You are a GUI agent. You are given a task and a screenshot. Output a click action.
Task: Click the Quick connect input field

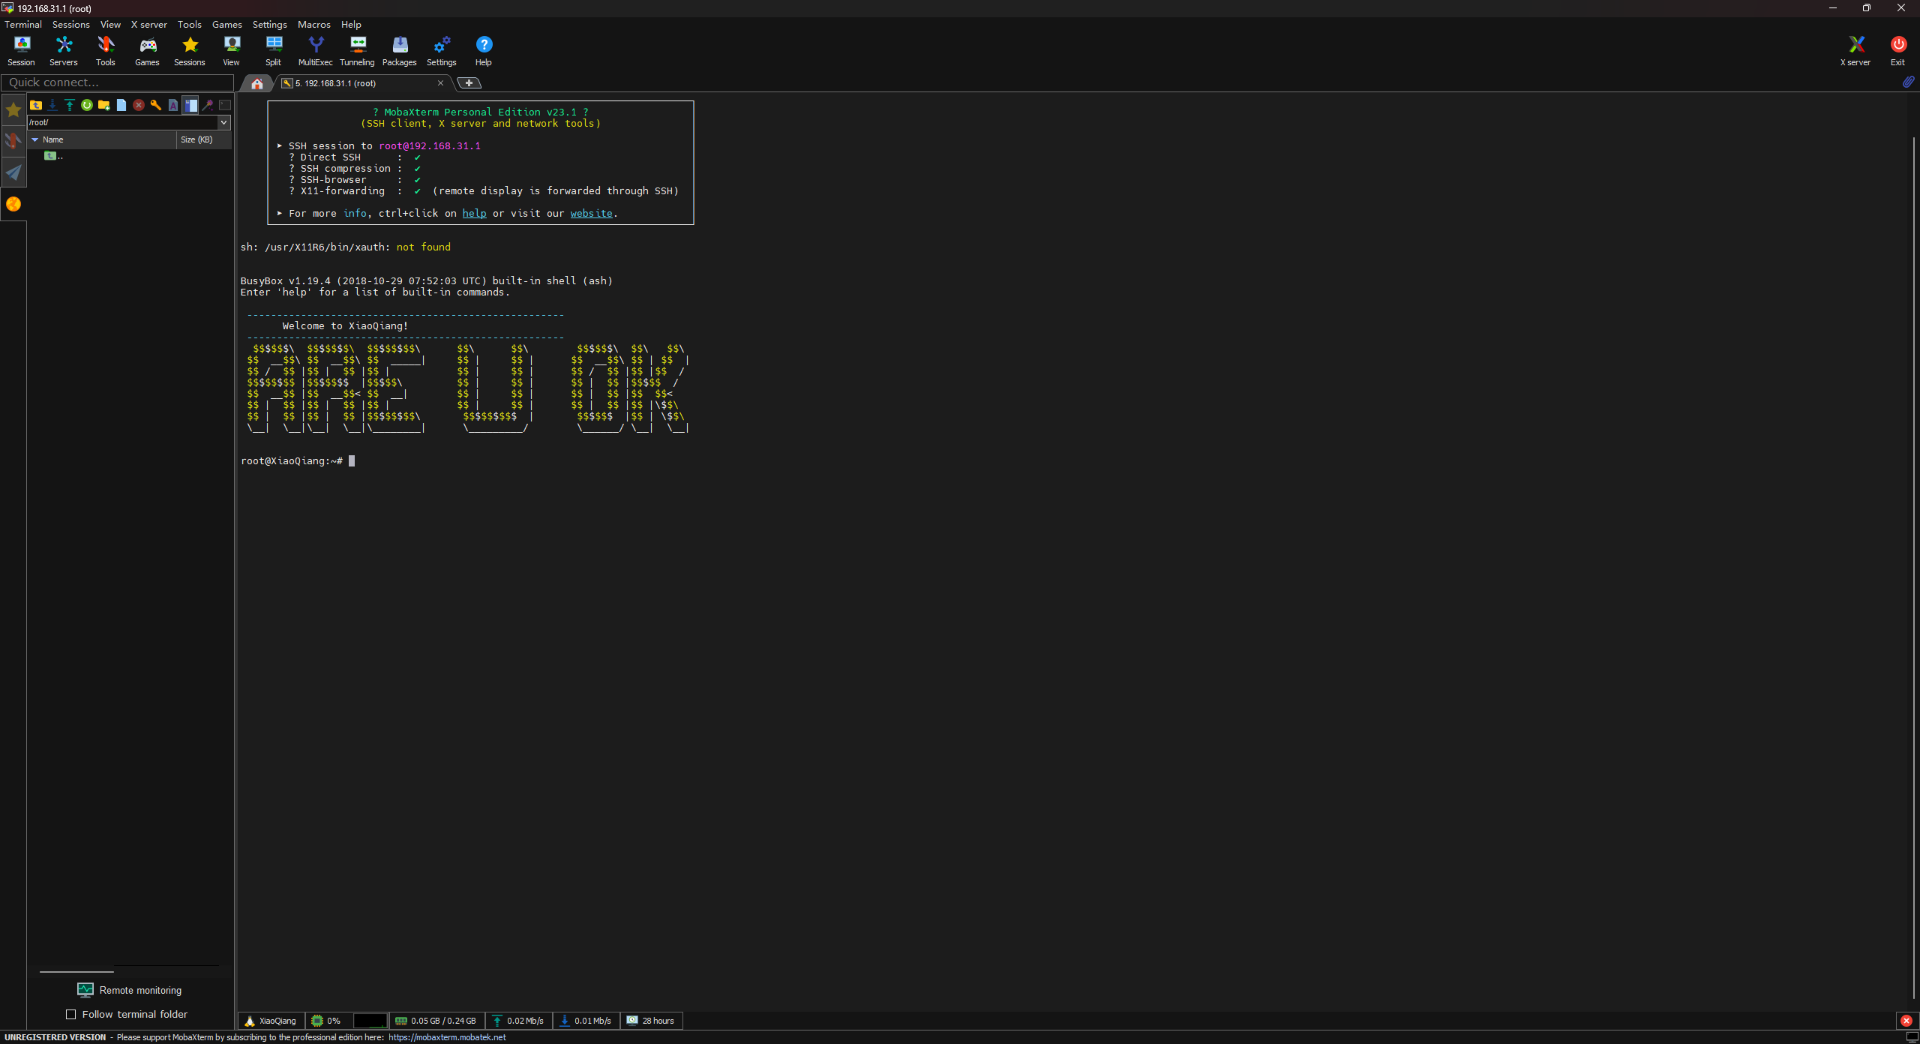[x=117, y=82]
